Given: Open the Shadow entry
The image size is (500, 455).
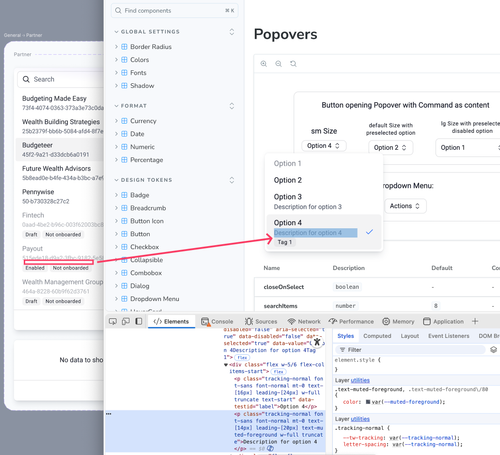Looking at the screenshot, I should [x=142, y=86].
